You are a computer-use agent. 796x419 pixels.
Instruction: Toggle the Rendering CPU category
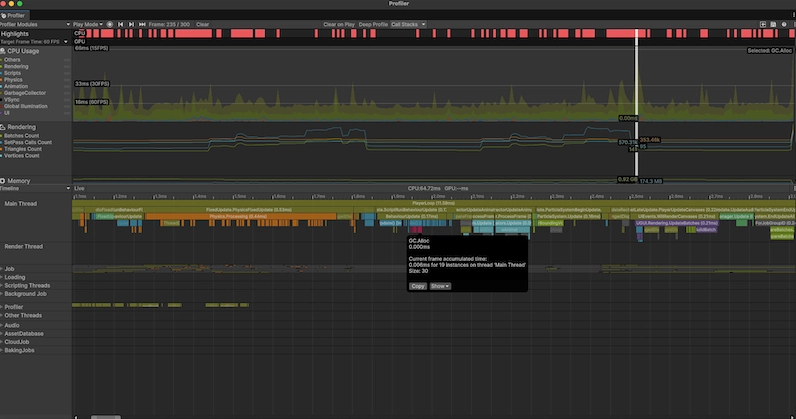pyautogui.click(x=2, y=67)
